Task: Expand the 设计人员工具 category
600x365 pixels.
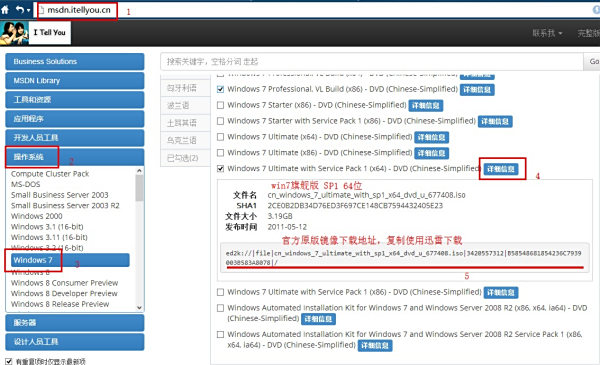Action: click(x=75, y=342)
